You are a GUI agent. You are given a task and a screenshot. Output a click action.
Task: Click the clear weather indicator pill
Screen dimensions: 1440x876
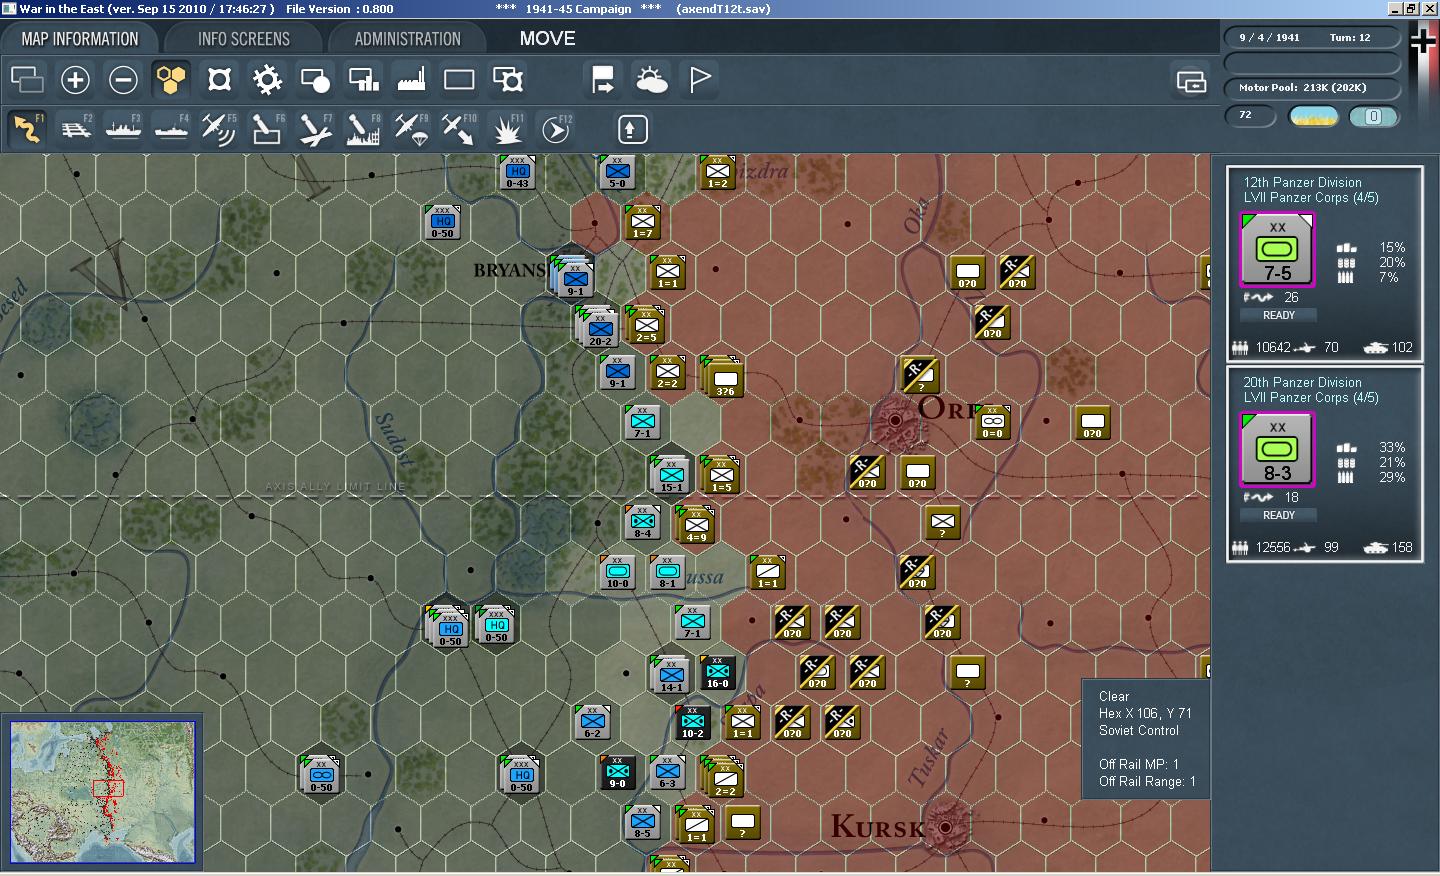click(1315, 116)
